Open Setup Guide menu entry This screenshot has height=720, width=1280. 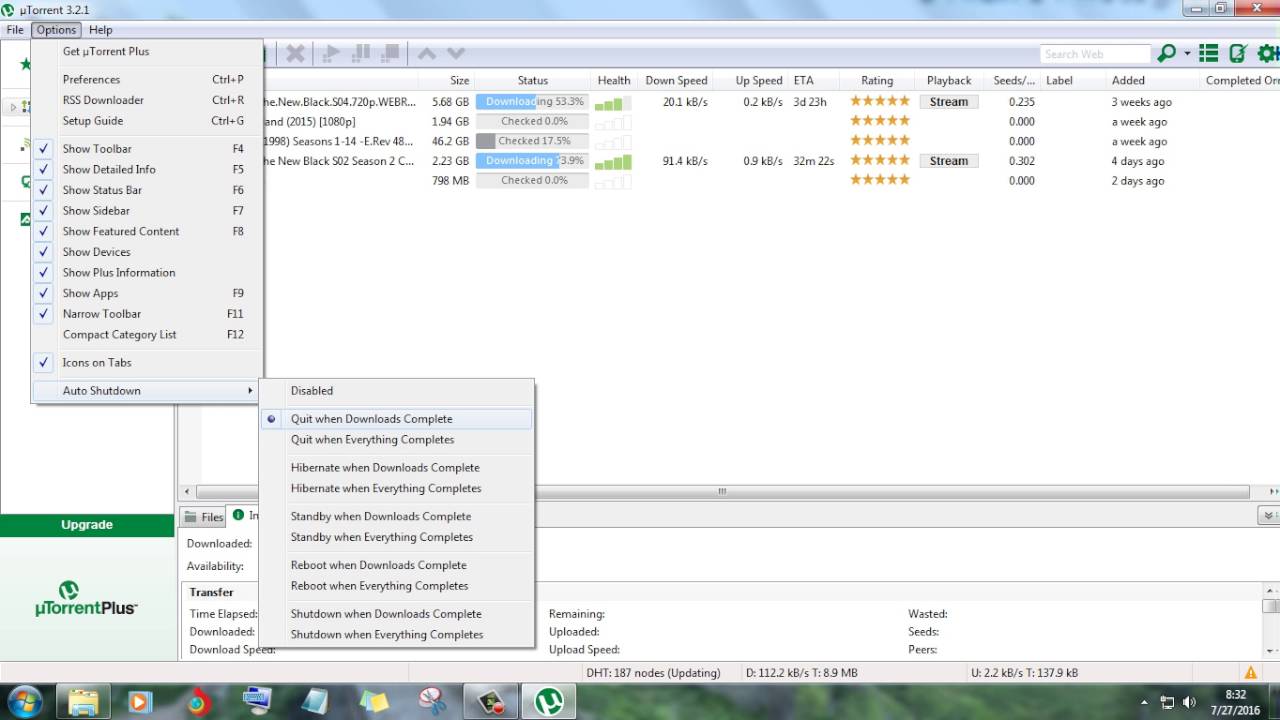click(147, 121)
